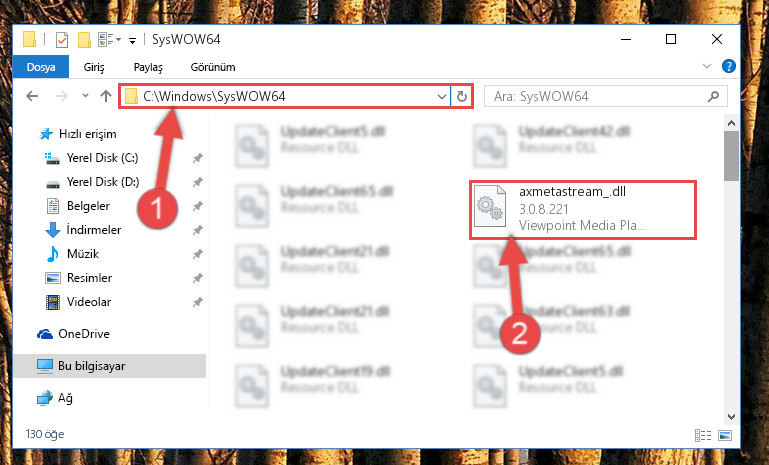
Task: Click the Ara: SysWOW64 search box
Action: 606,97
